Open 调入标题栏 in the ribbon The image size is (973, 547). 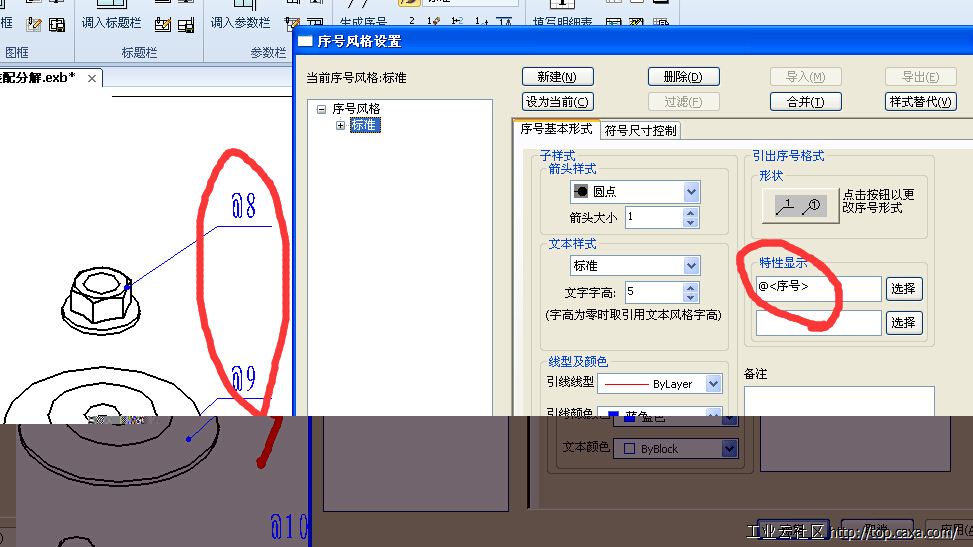point(112,23)
